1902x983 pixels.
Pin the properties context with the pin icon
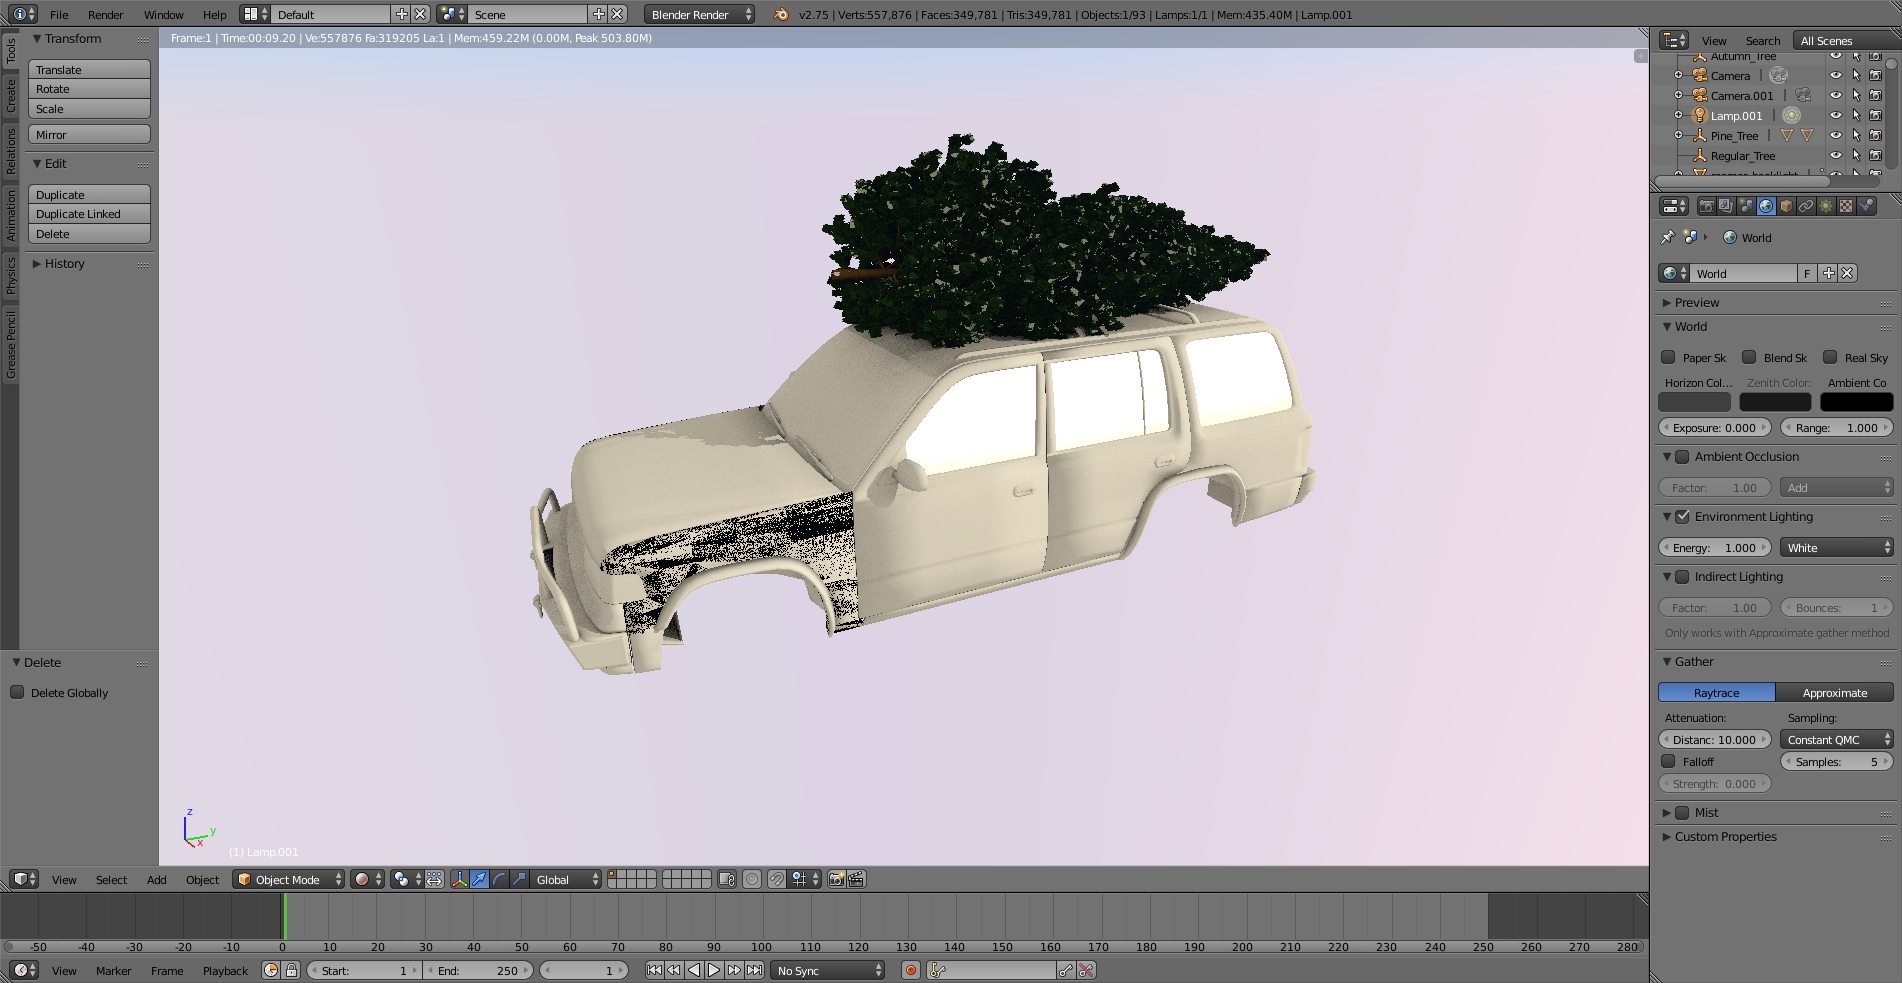(x=1667, y=237)
